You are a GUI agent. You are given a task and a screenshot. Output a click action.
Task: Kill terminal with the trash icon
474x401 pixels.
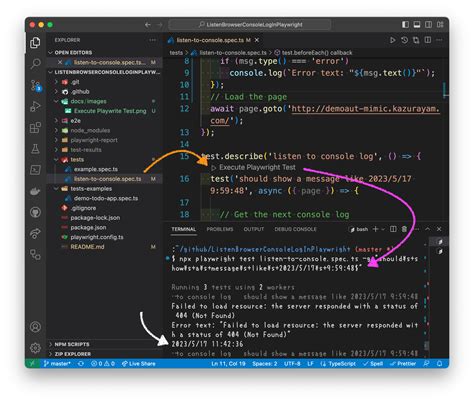tap(404, 229)
